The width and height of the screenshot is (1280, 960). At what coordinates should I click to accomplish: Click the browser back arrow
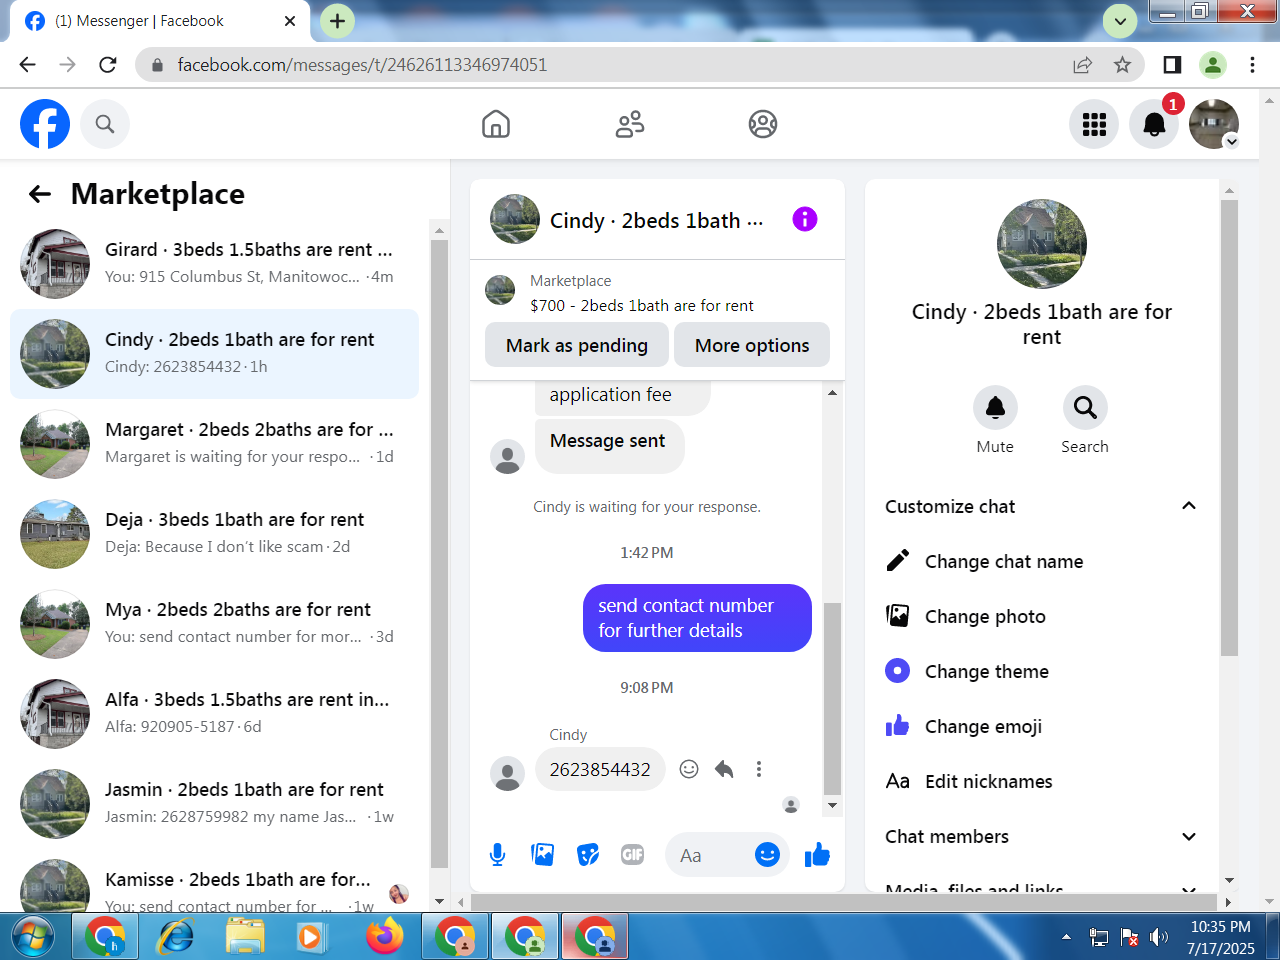point(28,65)
